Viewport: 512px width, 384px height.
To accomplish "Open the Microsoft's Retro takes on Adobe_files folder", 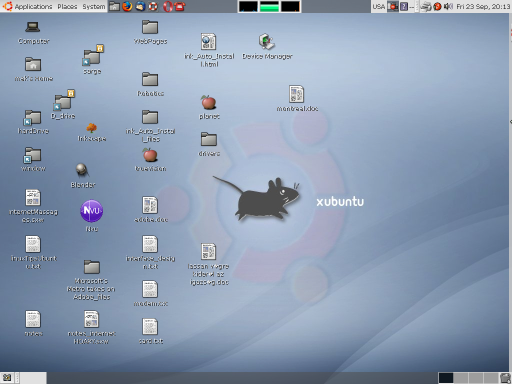I will pos(92,280).
